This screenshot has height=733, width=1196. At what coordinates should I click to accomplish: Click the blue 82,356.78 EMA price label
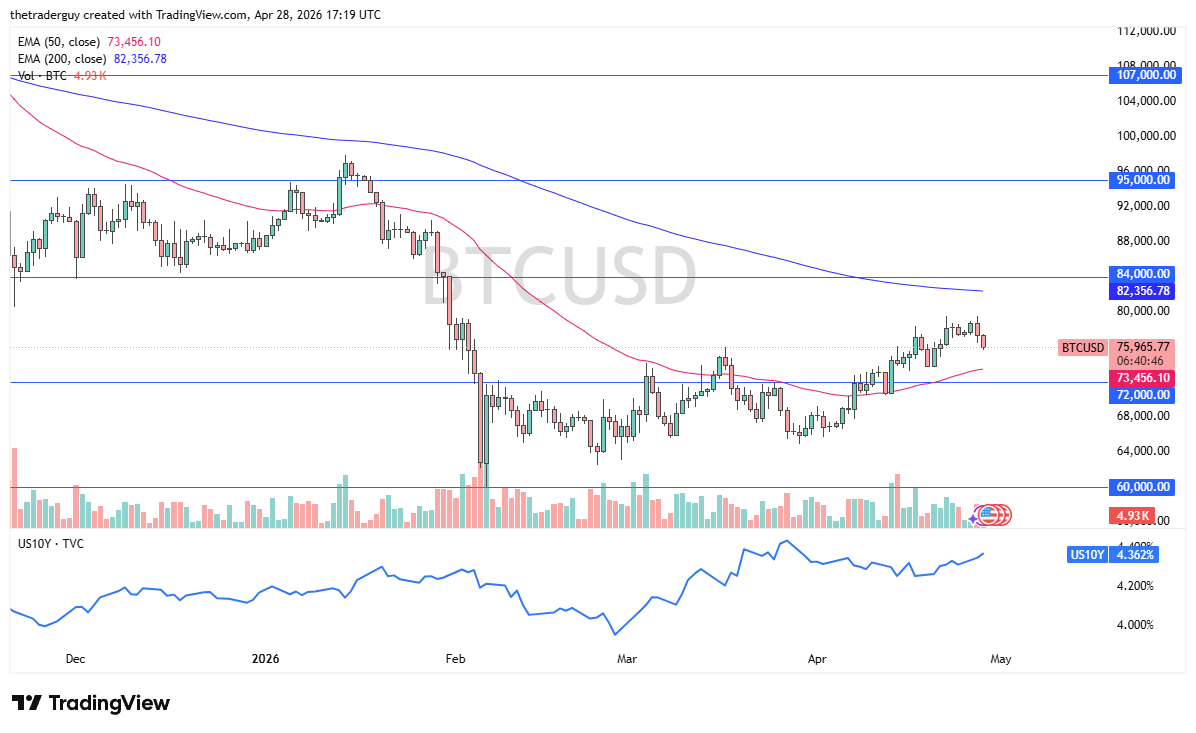pyautogui.click(x=1146, y=291)
